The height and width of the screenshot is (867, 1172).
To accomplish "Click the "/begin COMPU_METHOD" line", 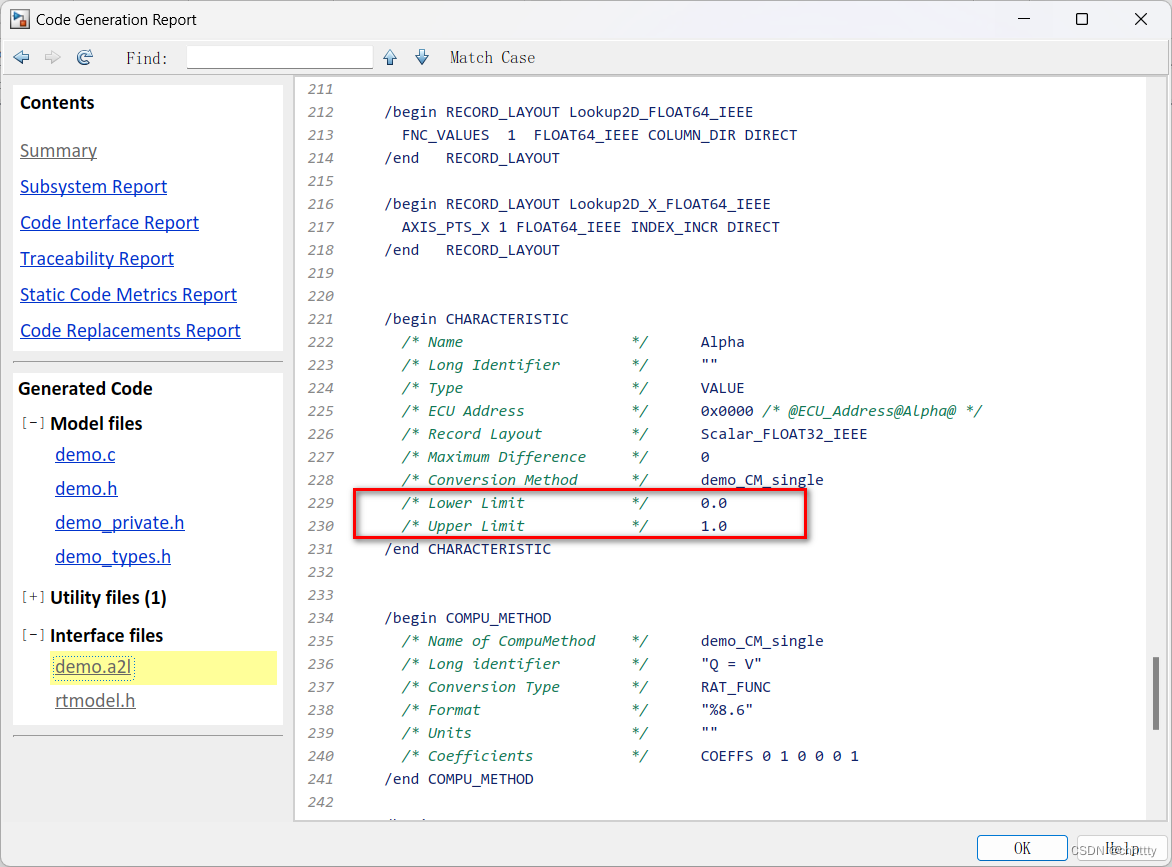I will point(468,618).
